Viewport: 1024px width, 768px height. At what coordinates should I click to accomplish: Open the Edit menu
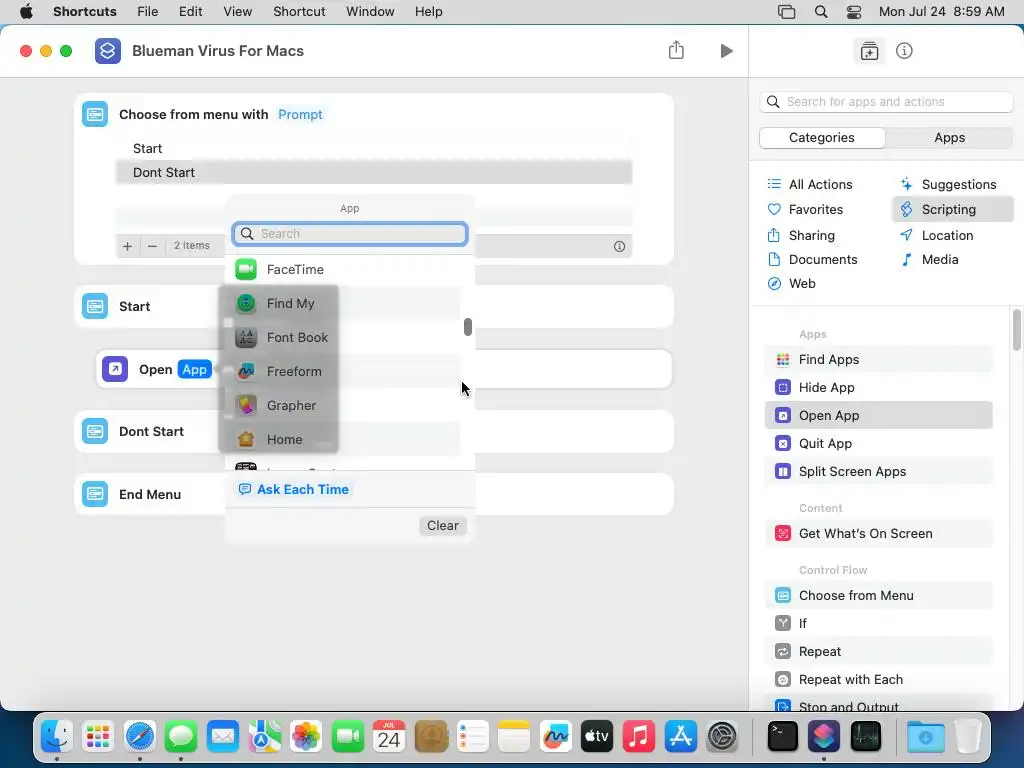[x=190, y=12]
